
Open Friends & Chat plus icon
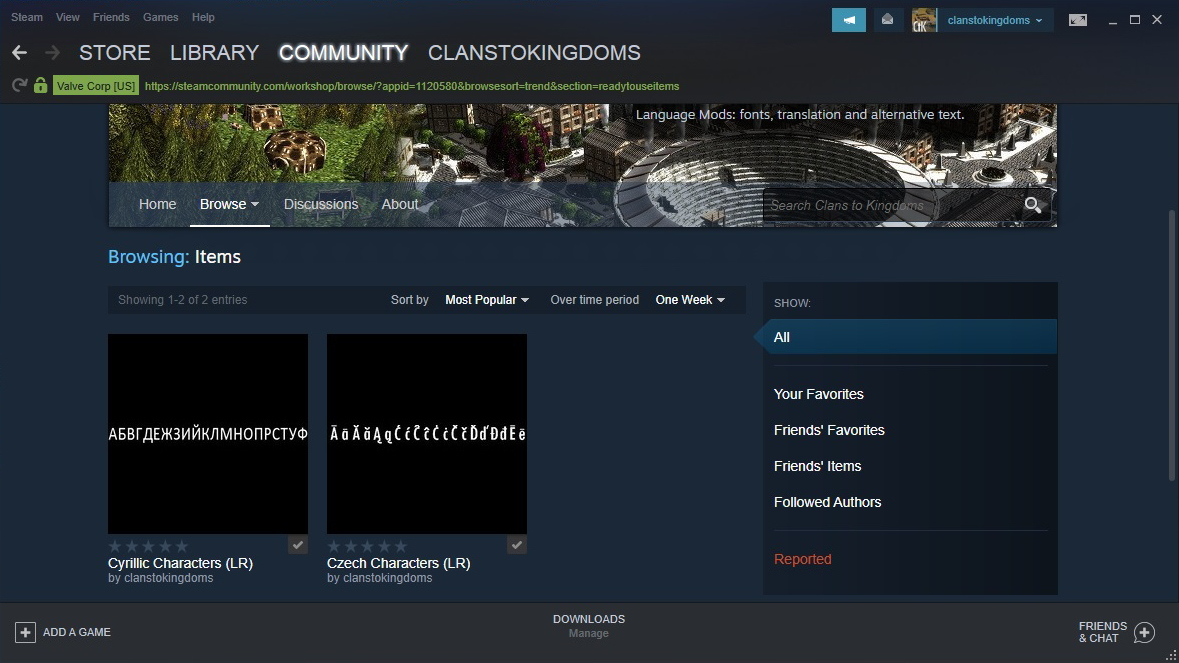[1144, 632]
